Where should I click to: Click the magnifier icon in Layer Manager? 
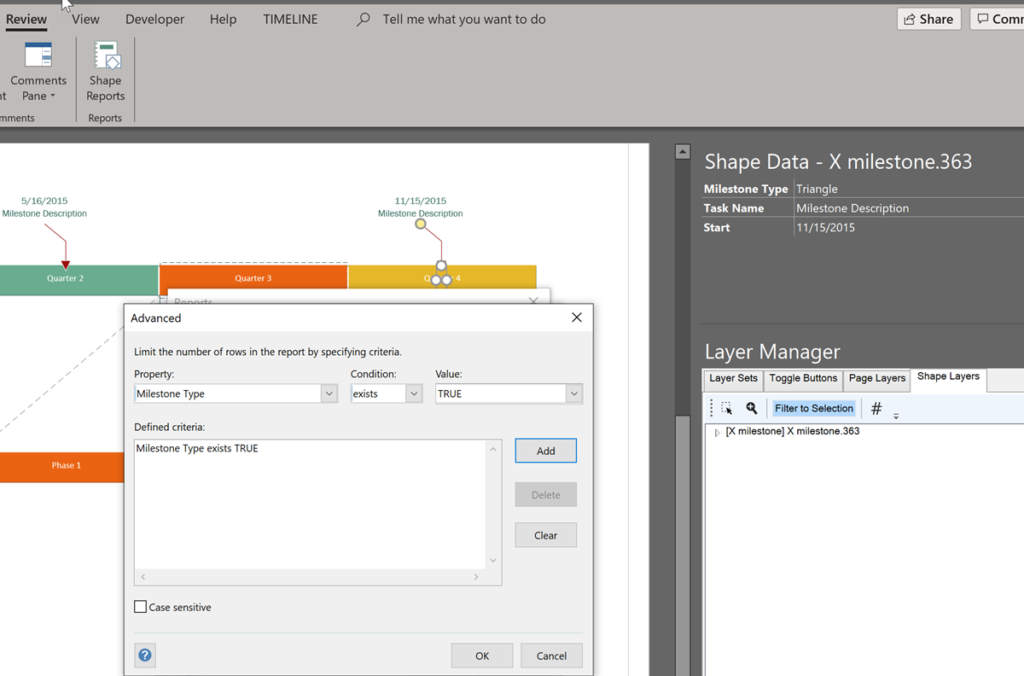753,408
